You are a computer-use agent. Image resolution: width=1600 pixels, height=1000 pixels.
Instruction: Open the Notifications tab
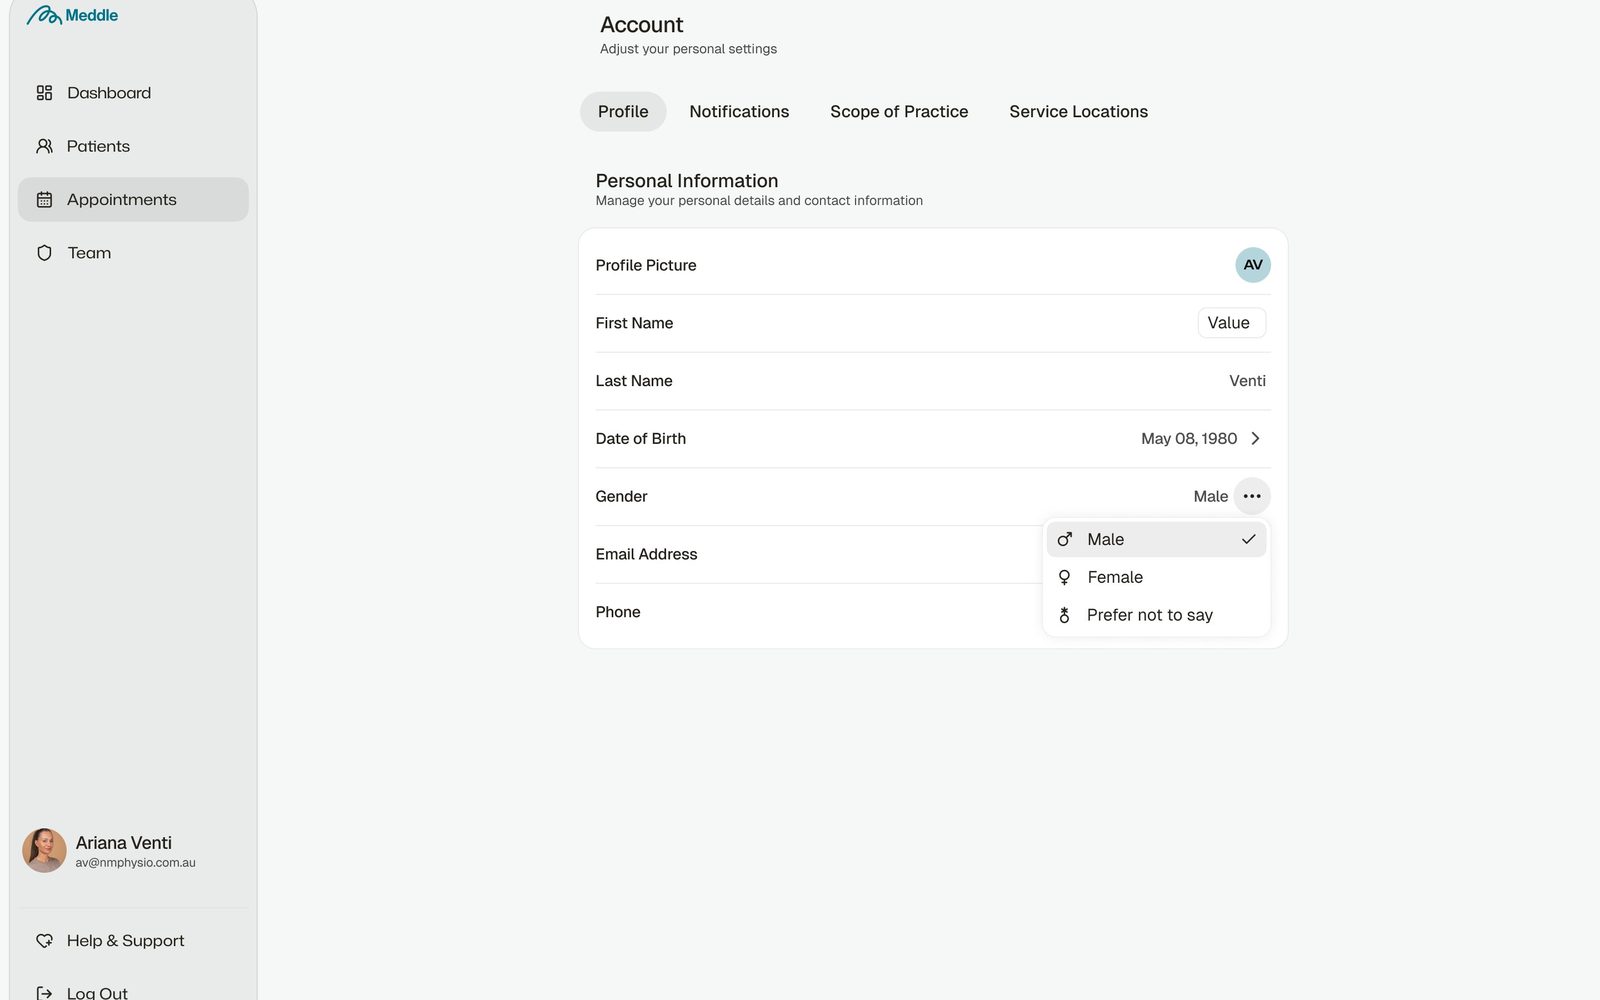[739, 112]
